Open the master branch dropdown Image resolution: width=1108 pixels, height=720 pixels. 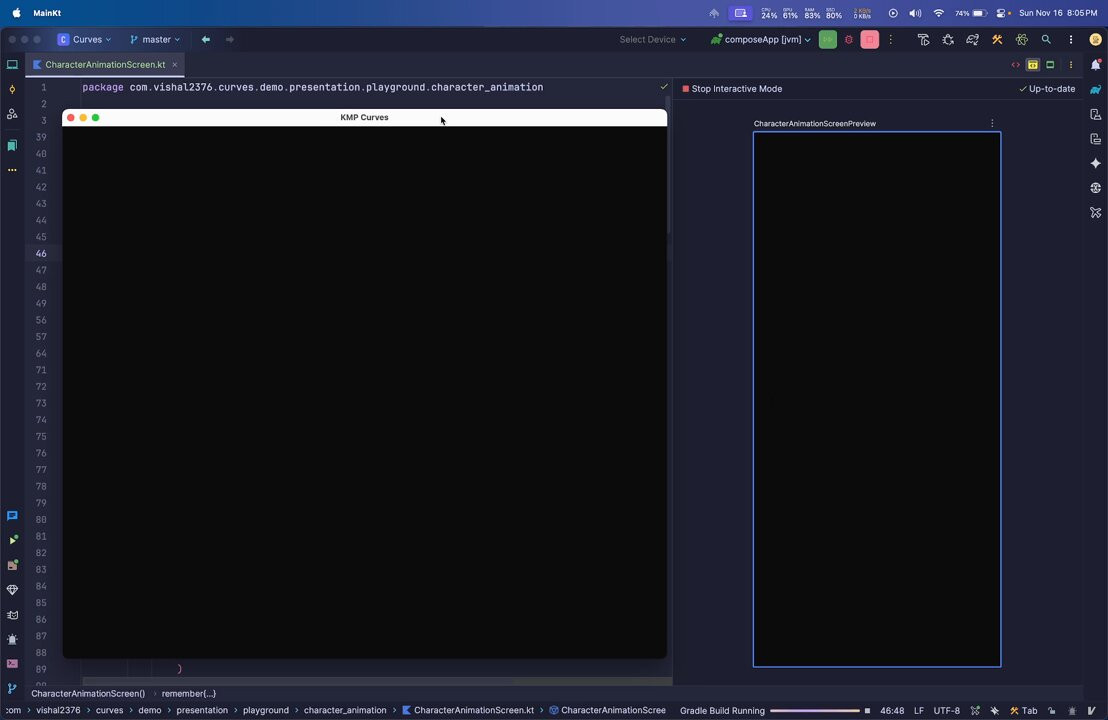point(155,40)
